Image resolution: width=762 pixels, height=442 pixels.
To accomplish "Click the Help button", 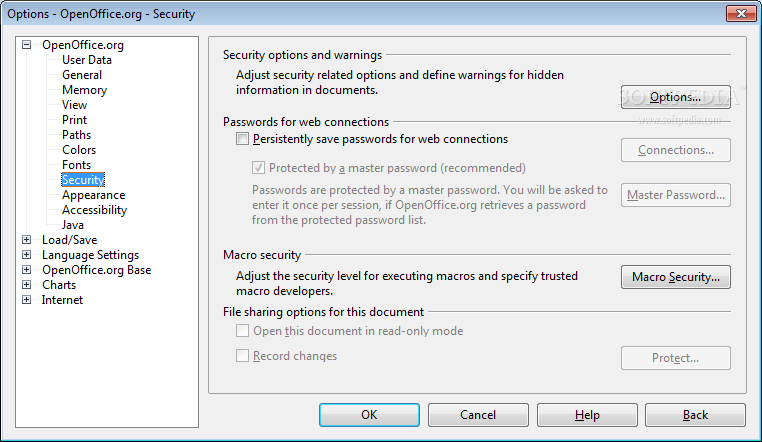I will click(587, 415).
